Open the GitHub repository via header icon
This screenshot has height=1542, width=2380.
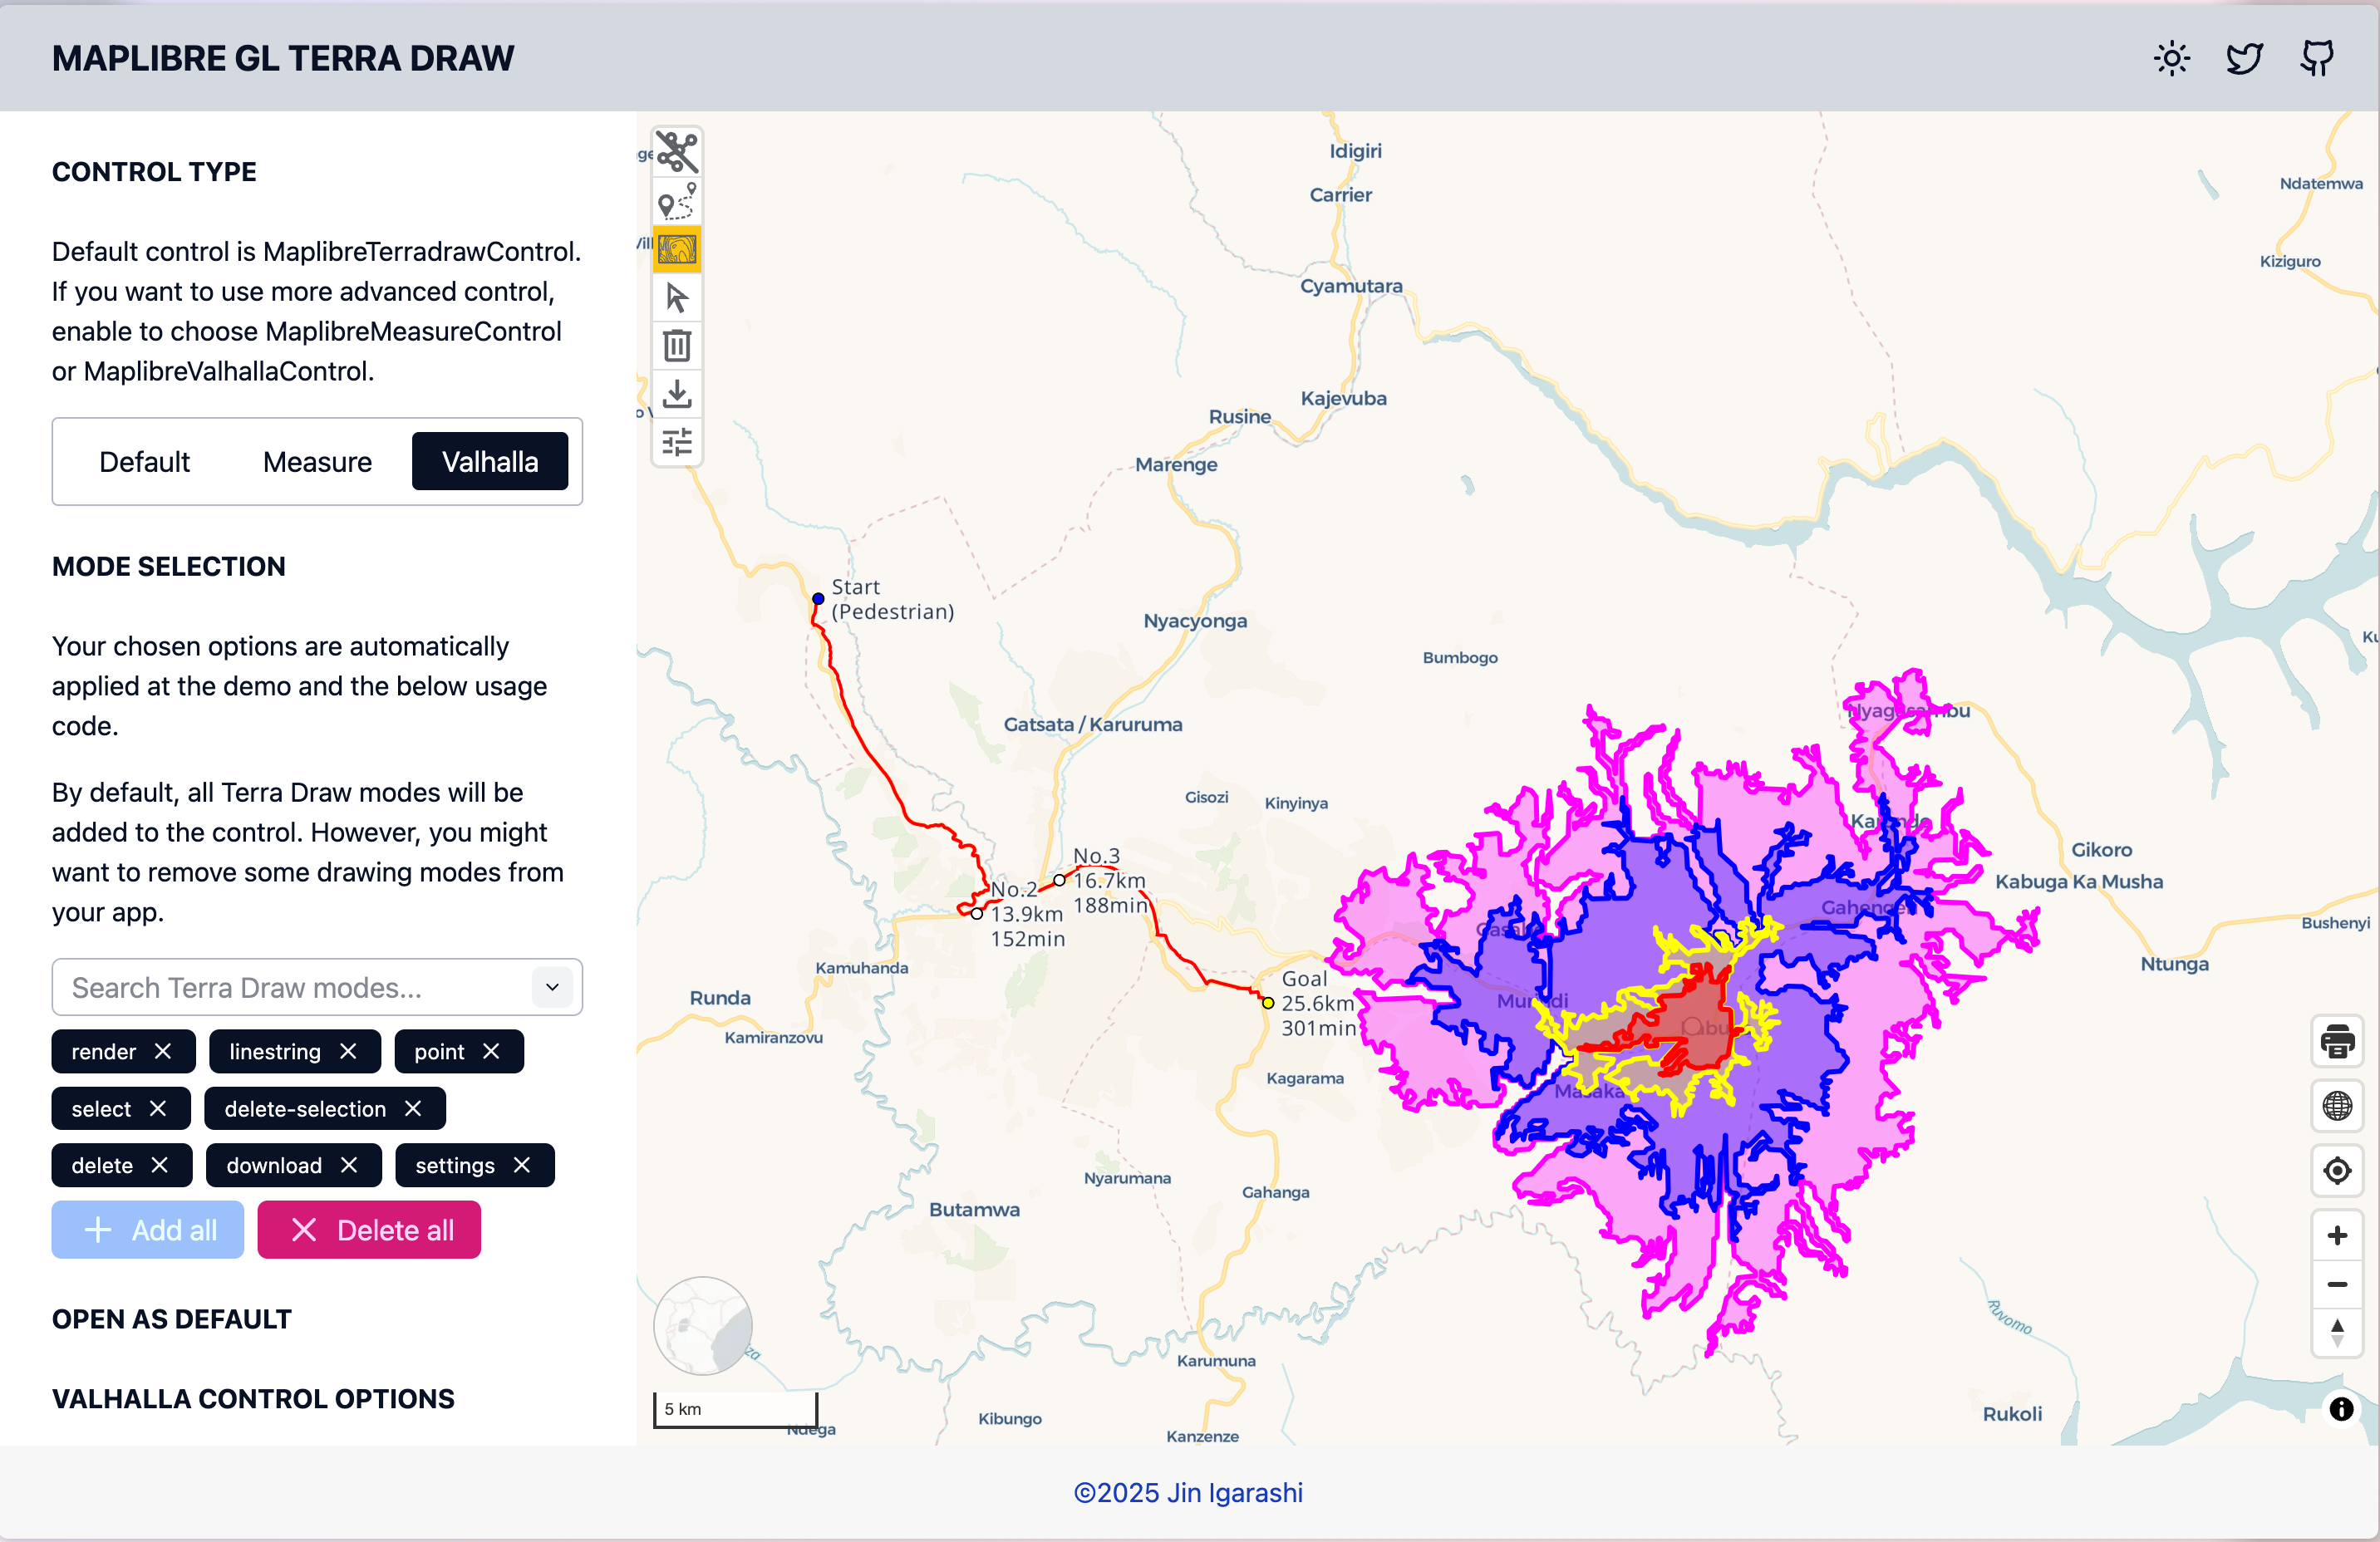2317,58
